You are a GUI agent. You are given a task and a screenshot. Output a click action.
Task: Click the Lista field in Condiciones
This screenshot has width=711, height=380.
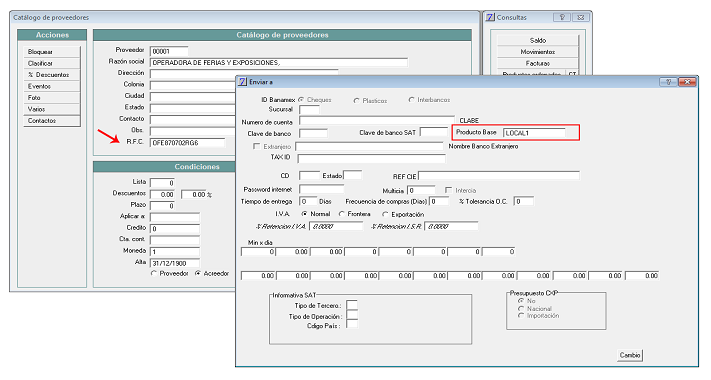point(162,183)
